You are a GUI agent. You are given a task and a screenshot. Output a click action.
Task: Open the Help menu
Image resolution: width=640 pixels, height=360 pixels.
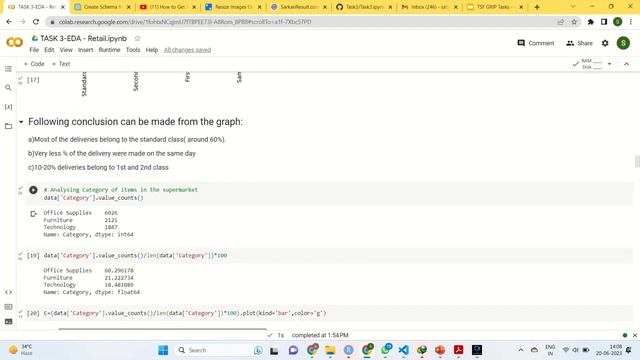[151, 50]
